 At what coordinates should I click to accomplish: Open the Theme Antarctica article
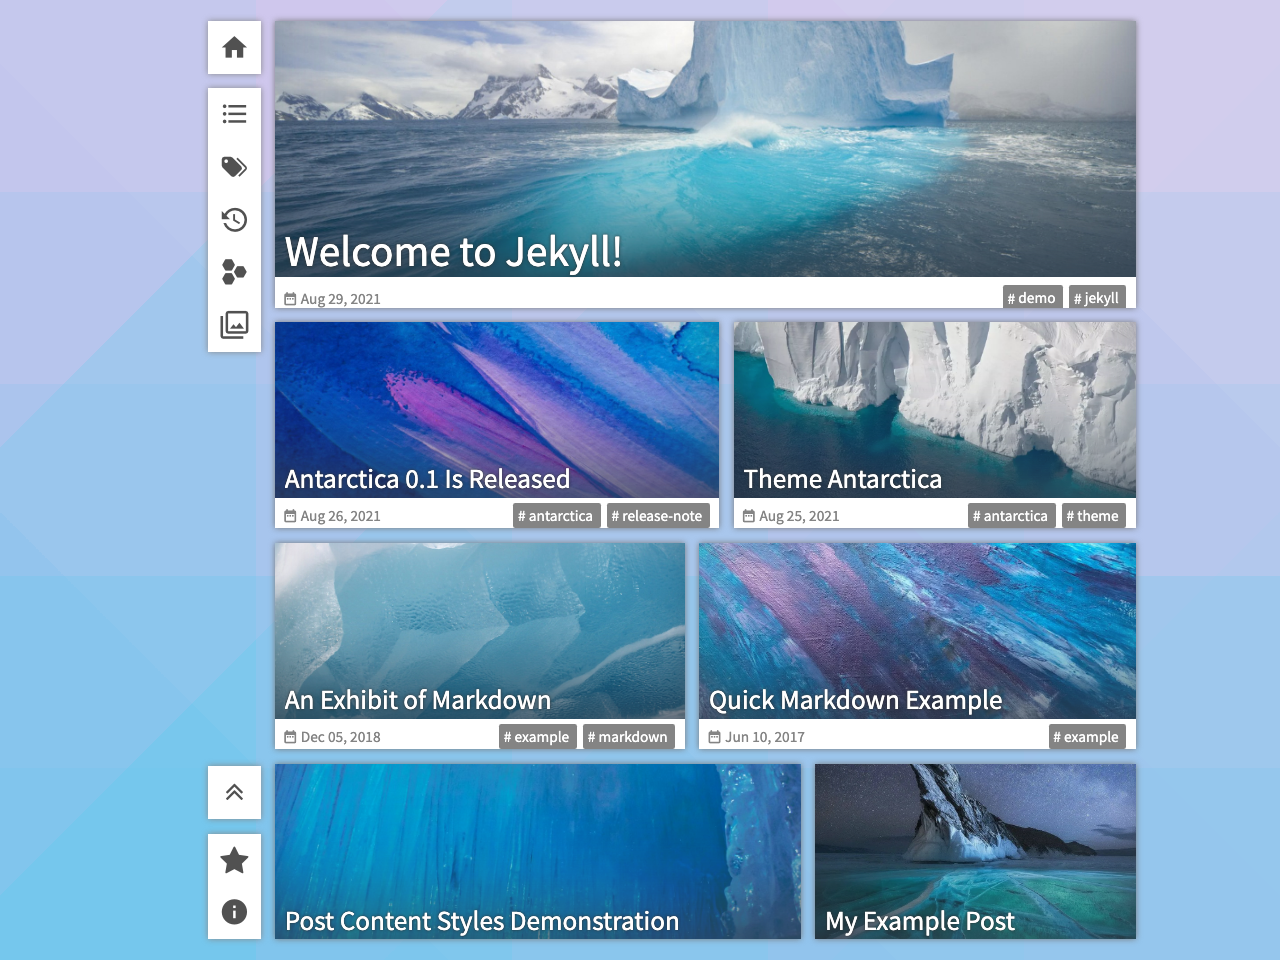click(843, 479)
